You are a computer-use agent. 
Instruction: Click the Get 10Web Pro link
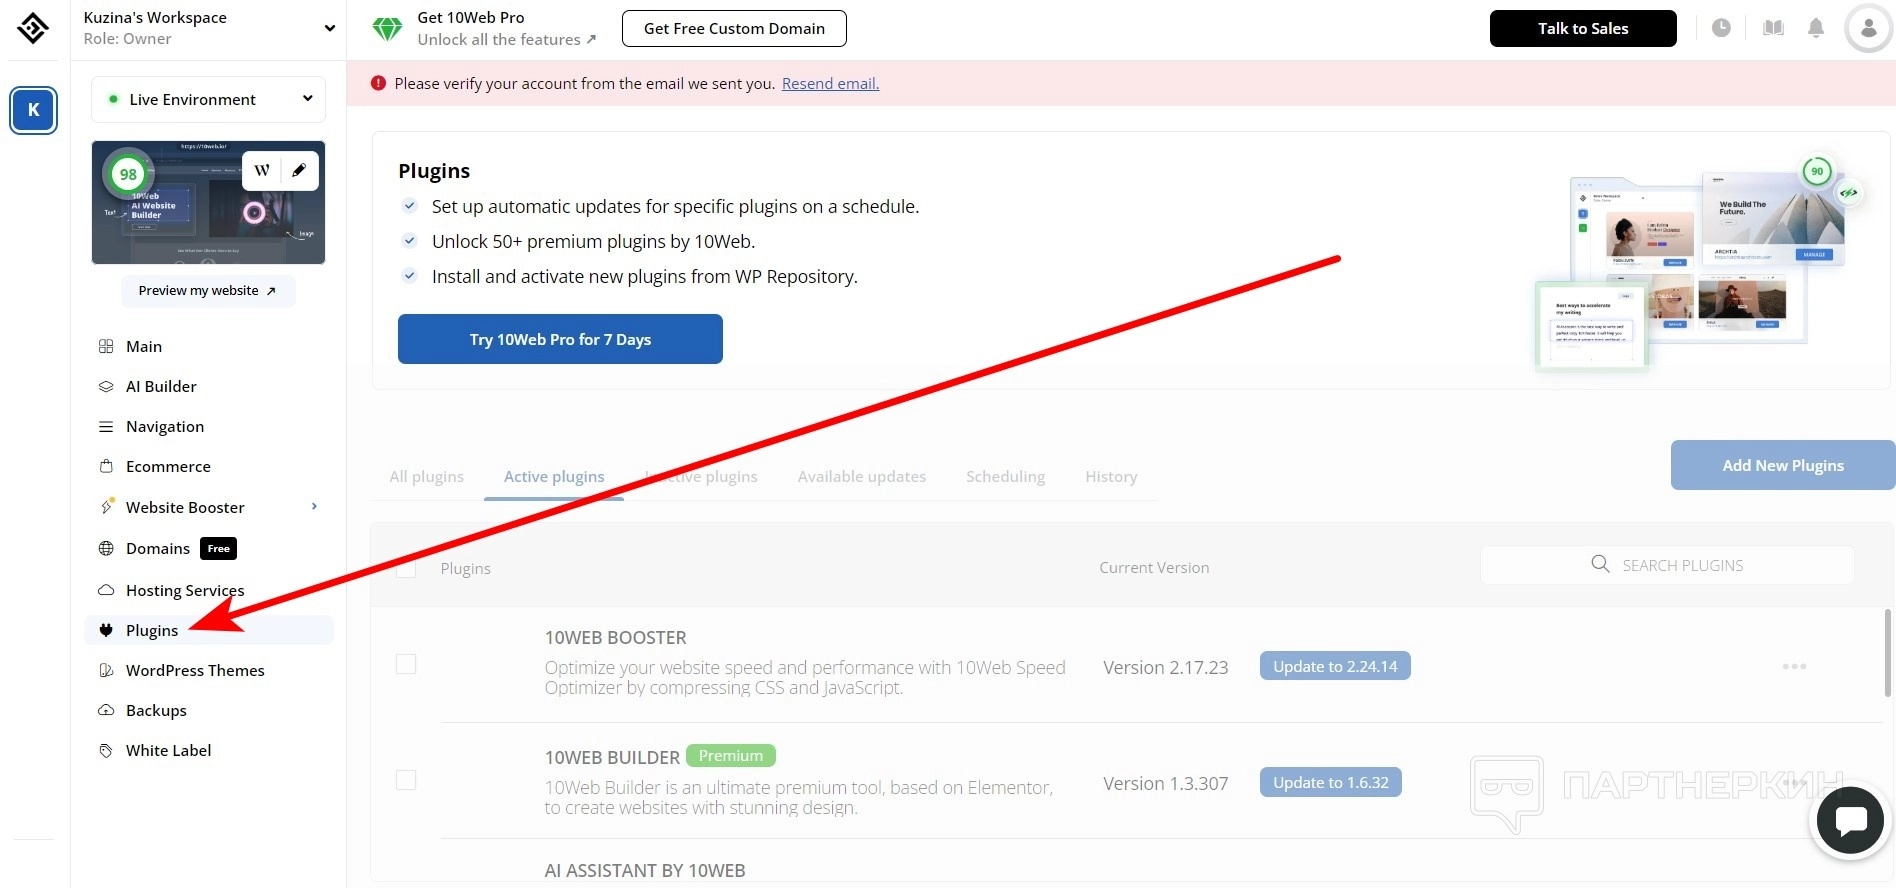click(471, 17)
